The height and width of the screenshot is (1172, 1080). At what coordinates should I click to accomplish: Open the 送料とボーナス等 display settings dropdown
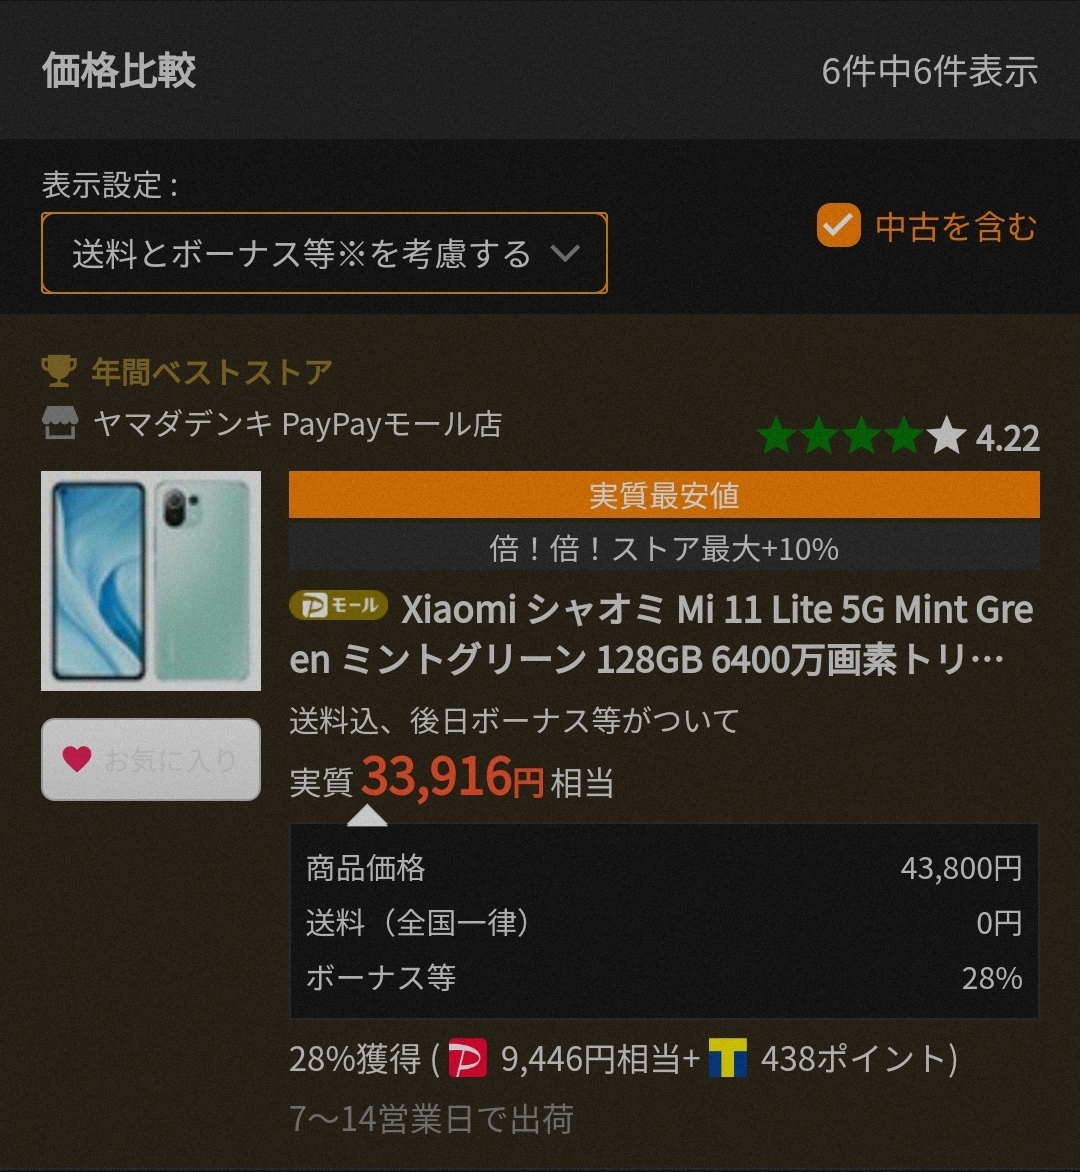point(324,253)
